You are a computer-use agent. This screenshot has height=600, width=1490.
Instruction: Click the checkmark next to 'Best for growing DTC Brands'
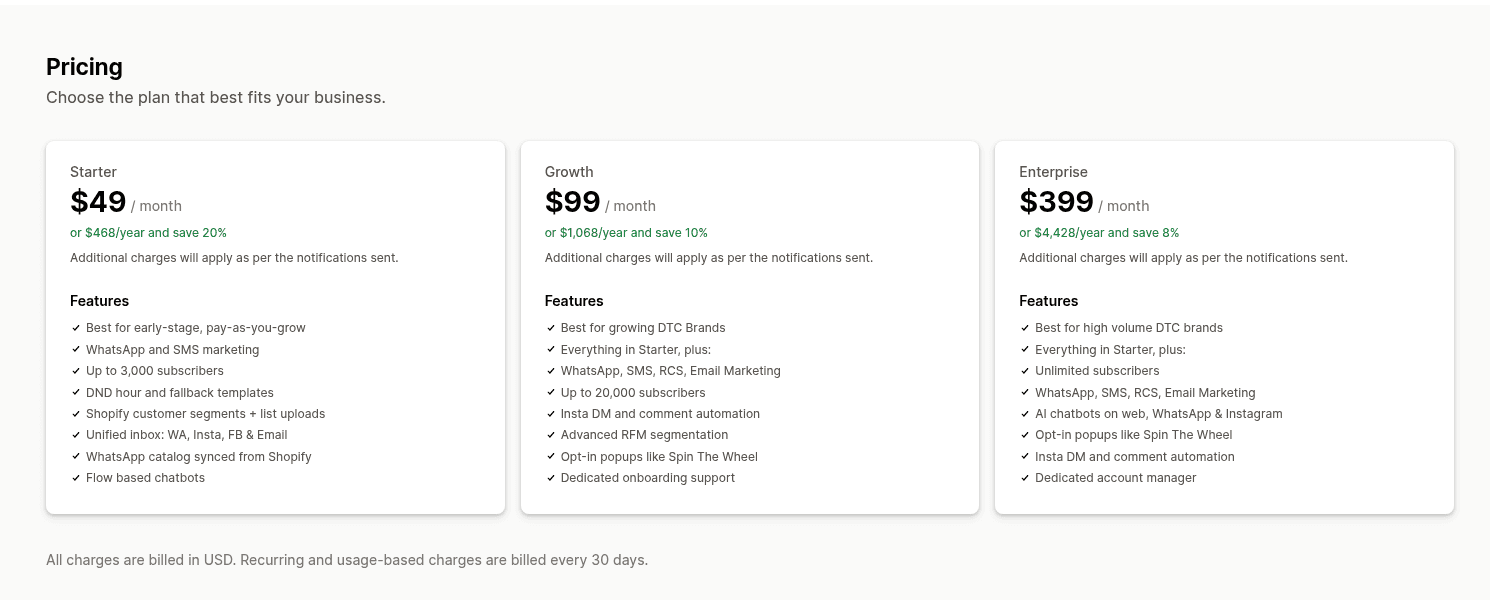[550, 328]
